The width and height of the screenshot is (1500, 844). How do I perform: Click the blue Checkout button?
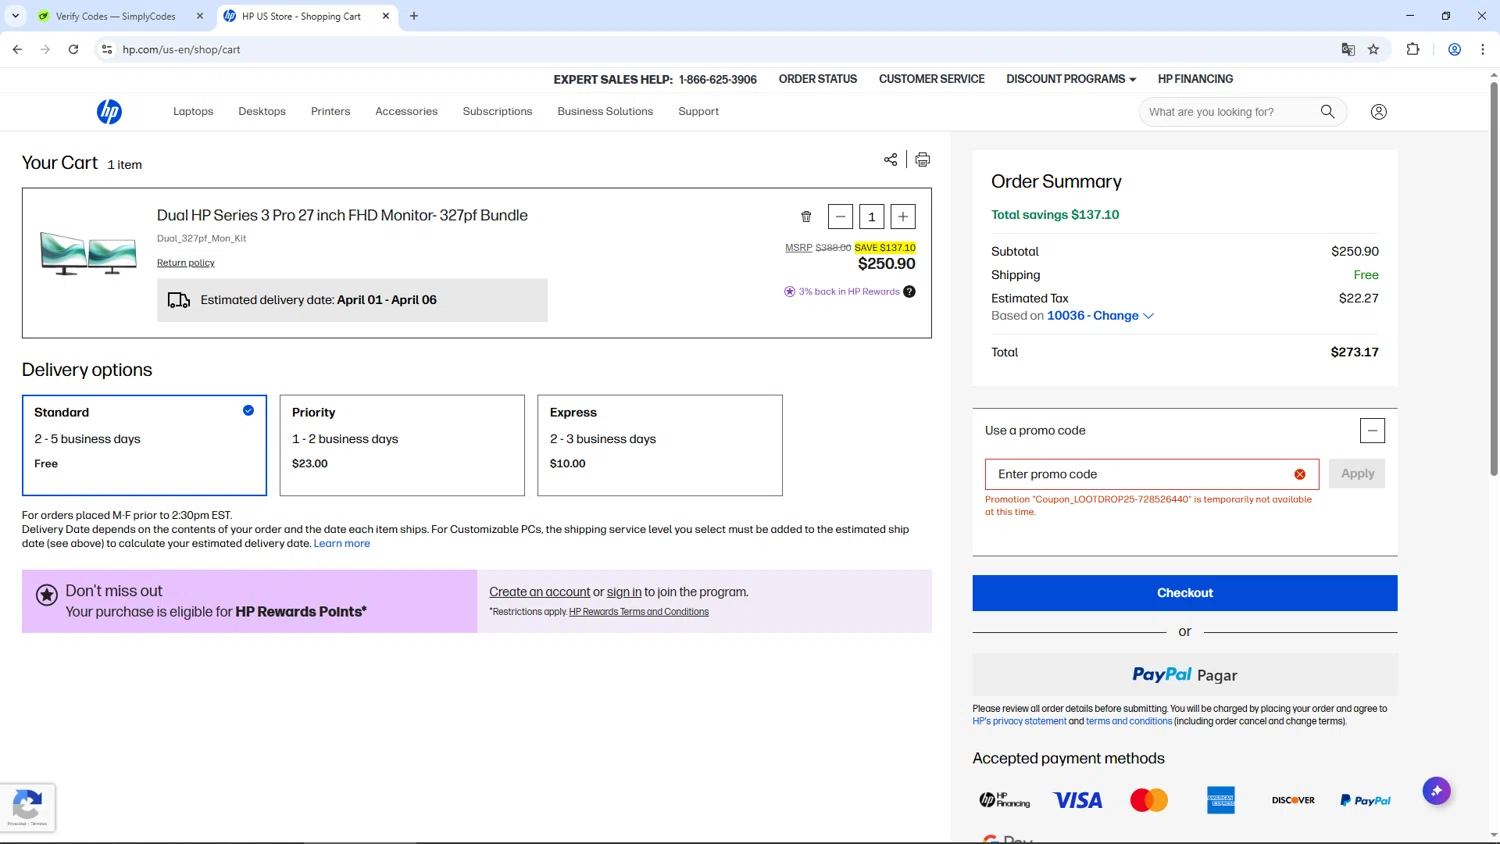click(x=1185, y=593)
